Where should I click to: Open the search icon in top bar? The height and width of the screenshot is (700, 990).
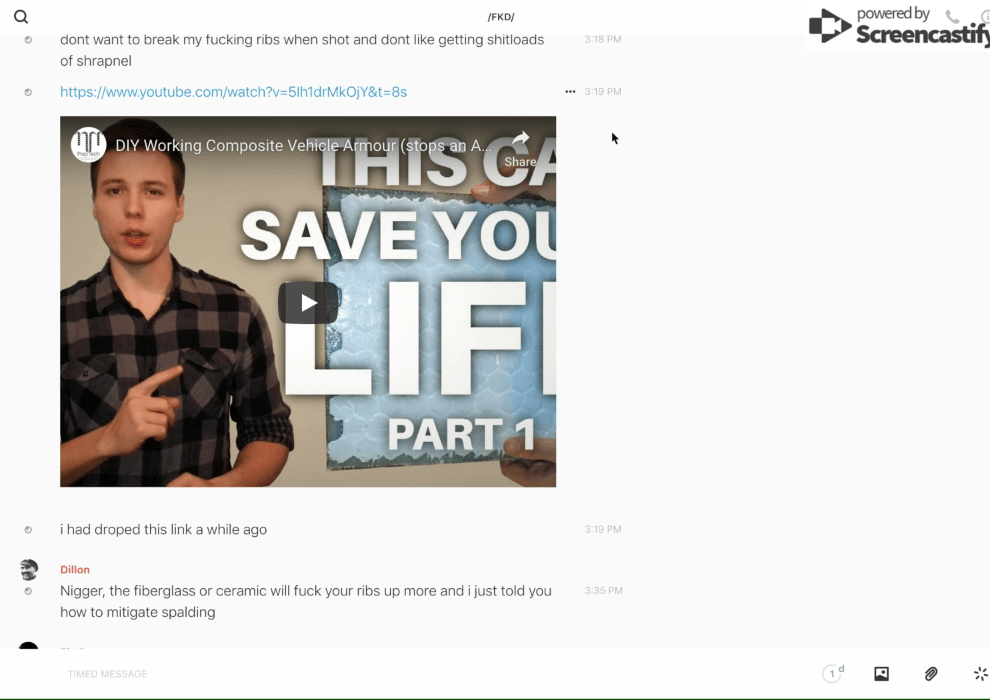(21, 17)
